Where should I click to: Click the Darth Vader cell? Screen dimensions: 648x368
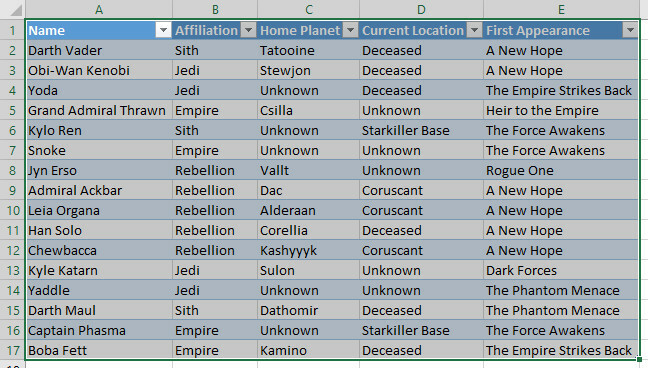(x=99, y=50)
